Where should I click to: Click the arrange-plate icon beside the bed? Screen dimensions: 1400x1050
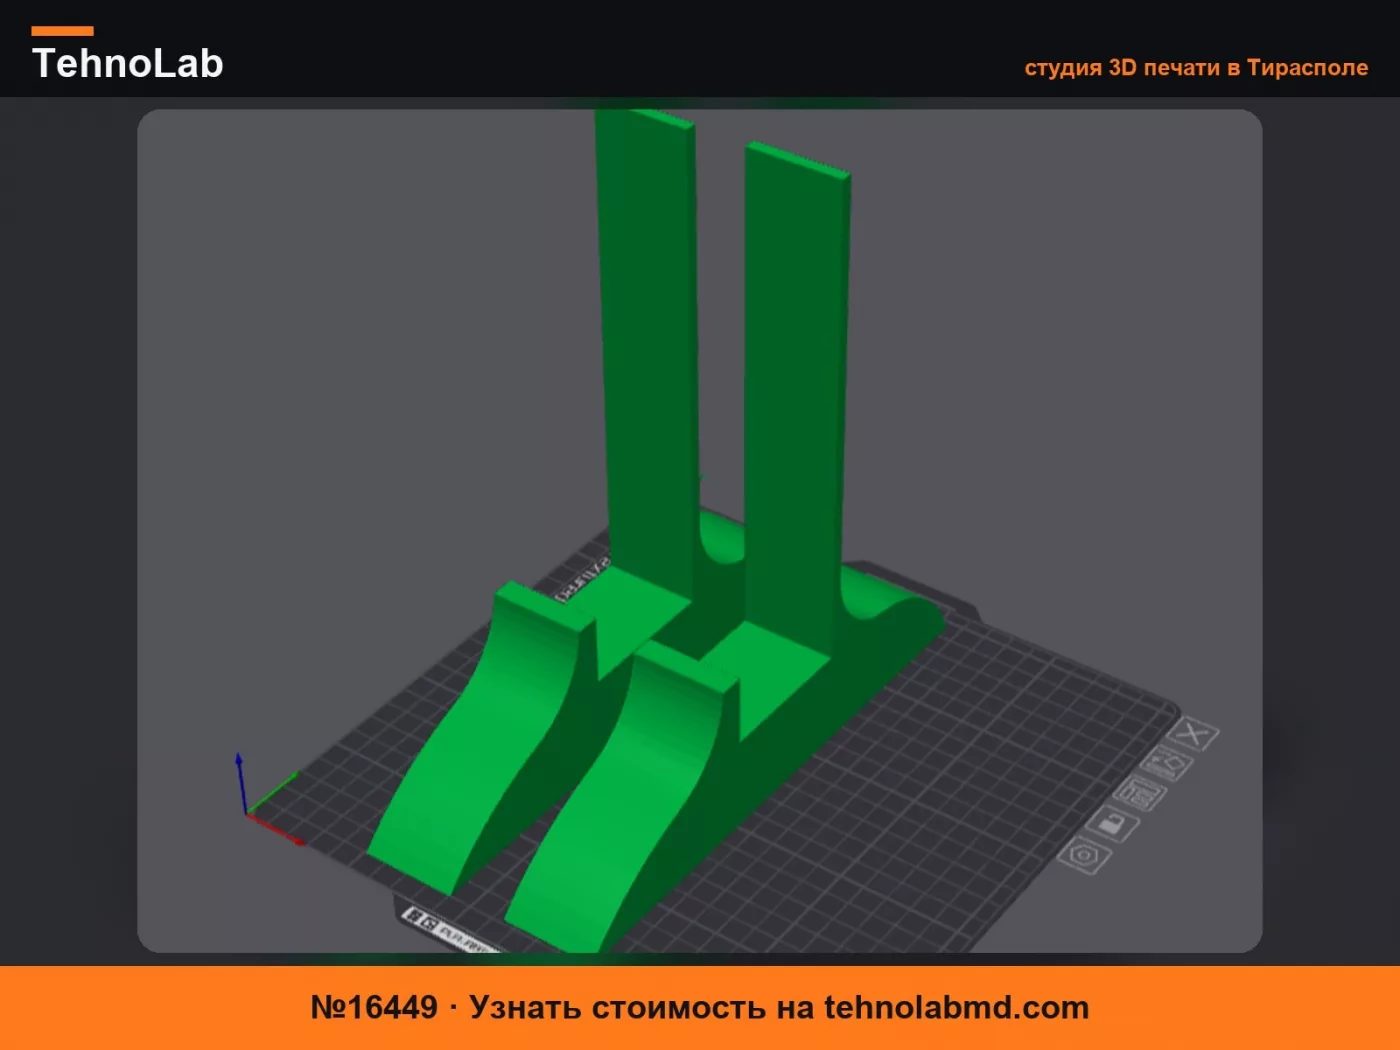[1140, 794]
